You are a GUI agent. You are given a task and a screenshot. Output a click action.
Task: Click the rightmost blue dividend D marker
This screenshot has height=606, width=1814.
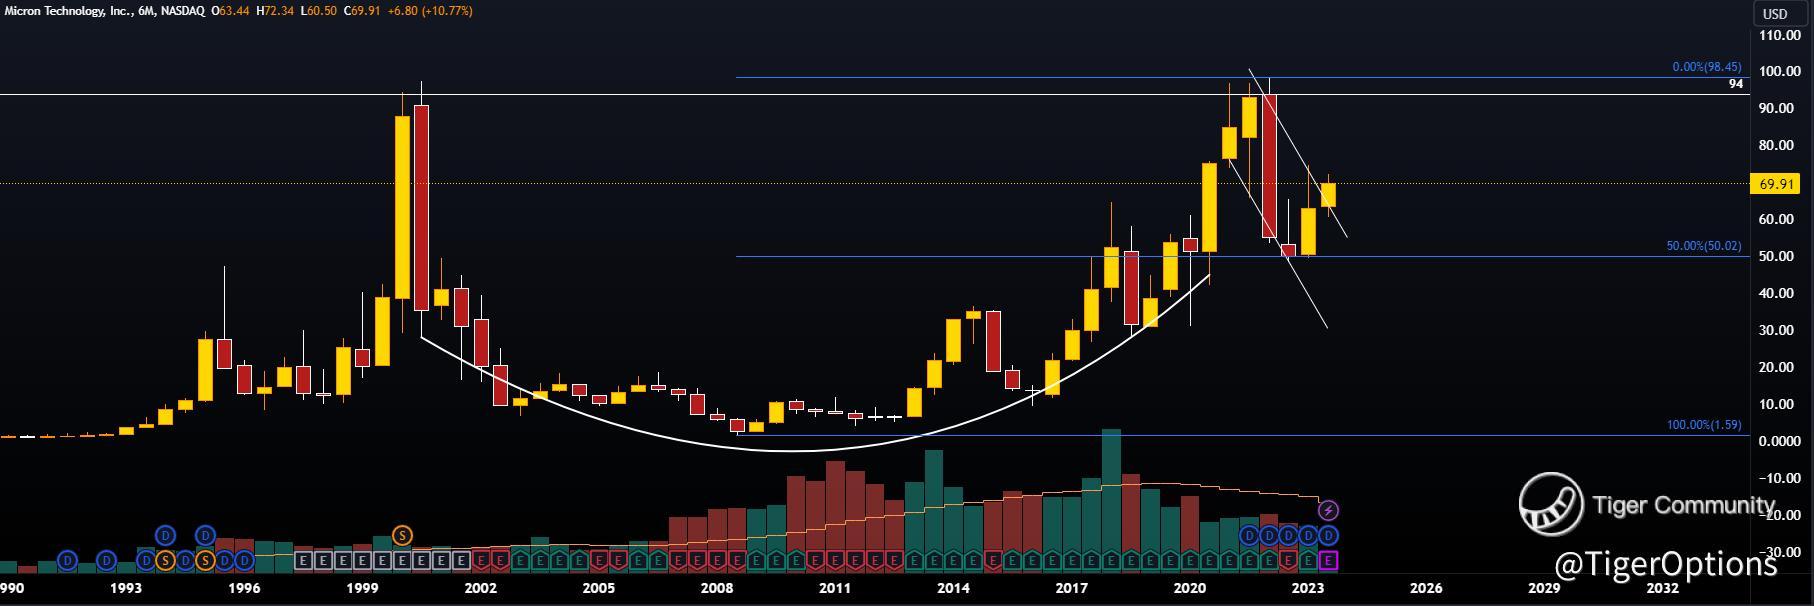click(1329, 536)
